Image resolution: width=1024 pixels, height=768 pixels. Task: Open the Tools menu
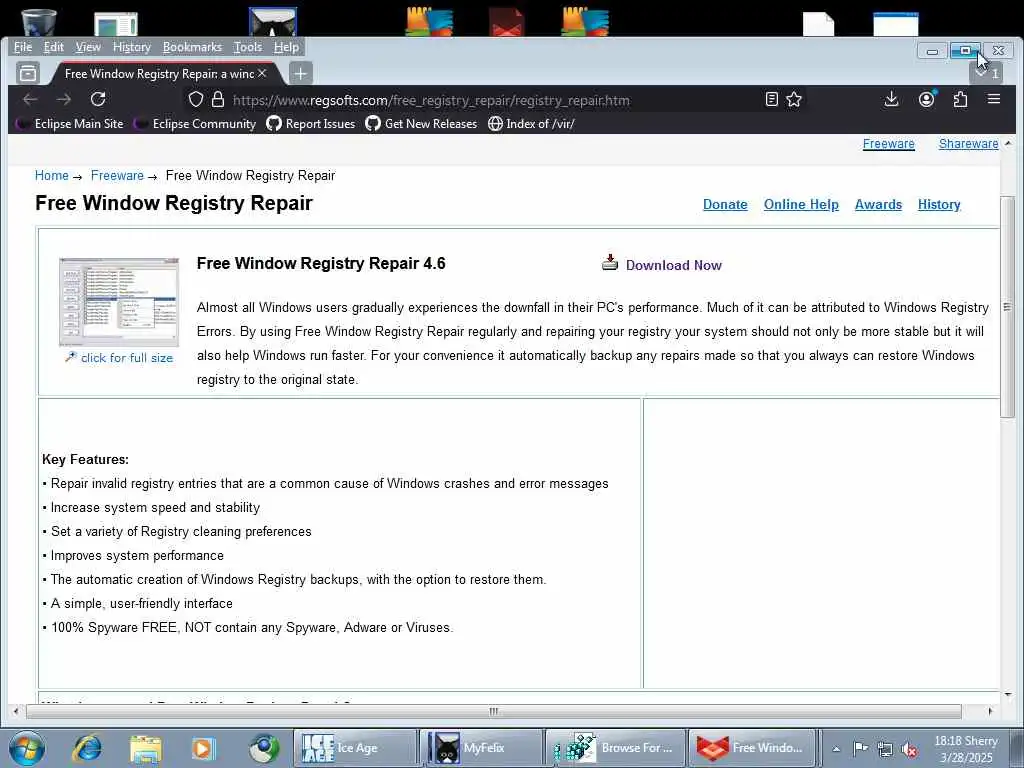(248, 47)
